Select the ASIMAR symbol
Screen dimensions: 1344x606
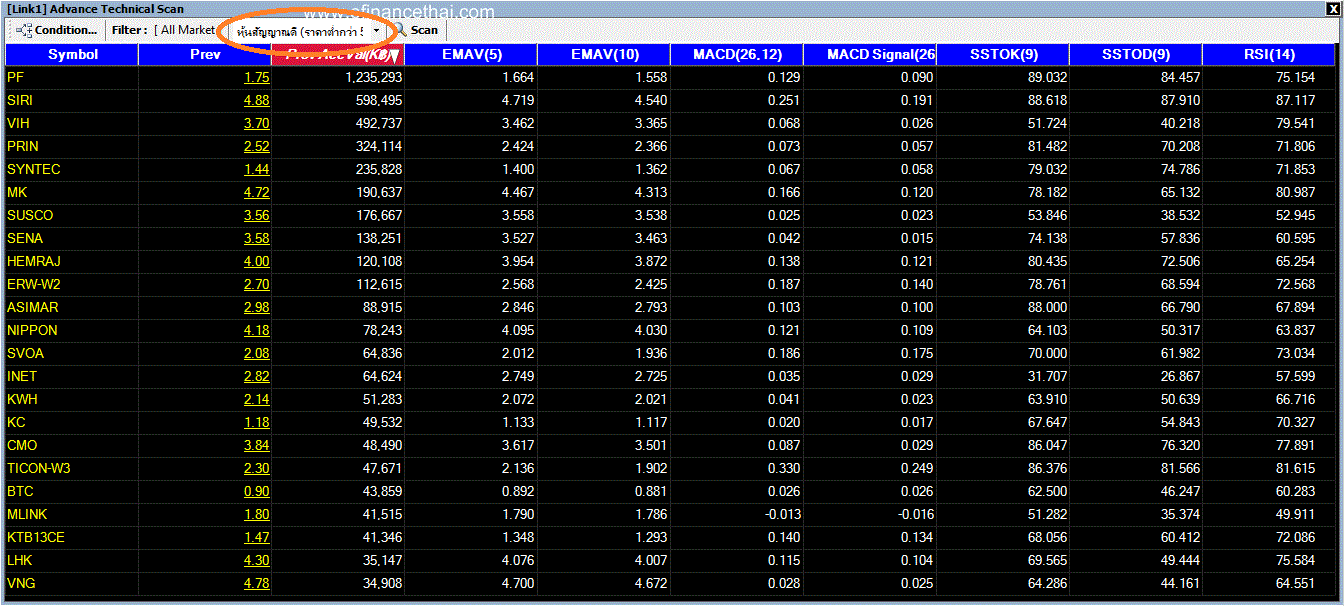[x=32, y=307]
